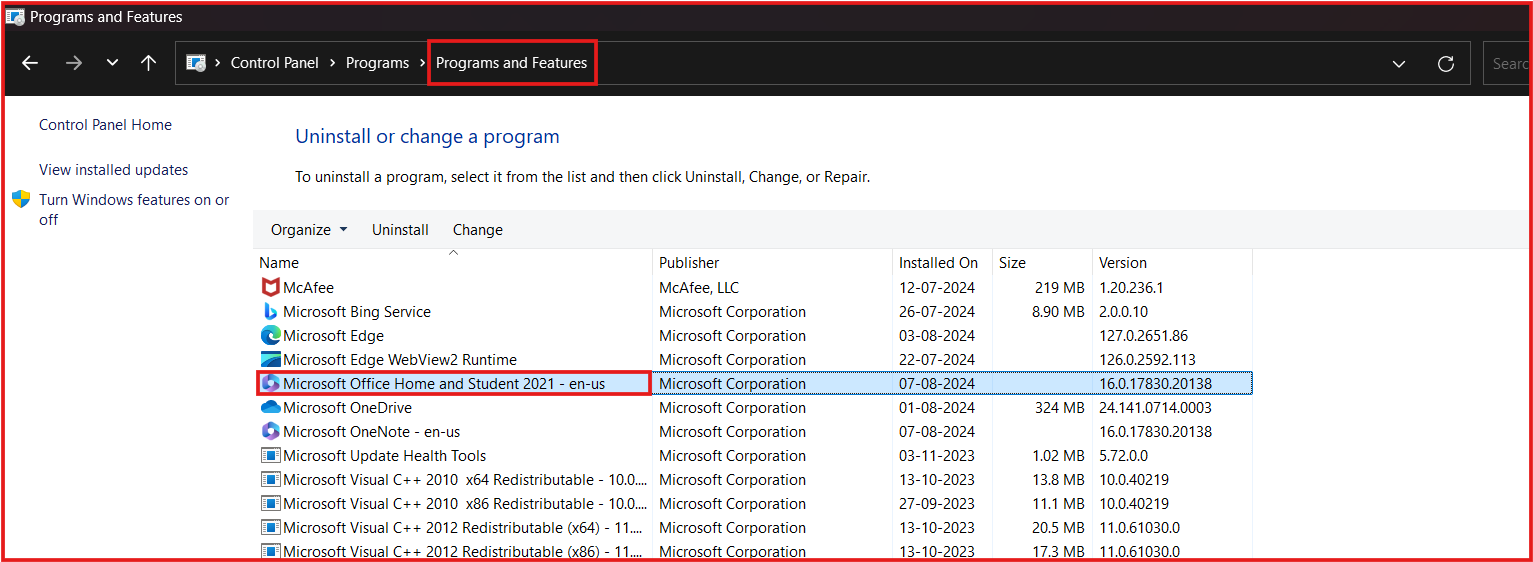Screen dimensions: 1533x562
Task: Click the 20.5 MB size cell
Action: click(x=1058, y=528)
